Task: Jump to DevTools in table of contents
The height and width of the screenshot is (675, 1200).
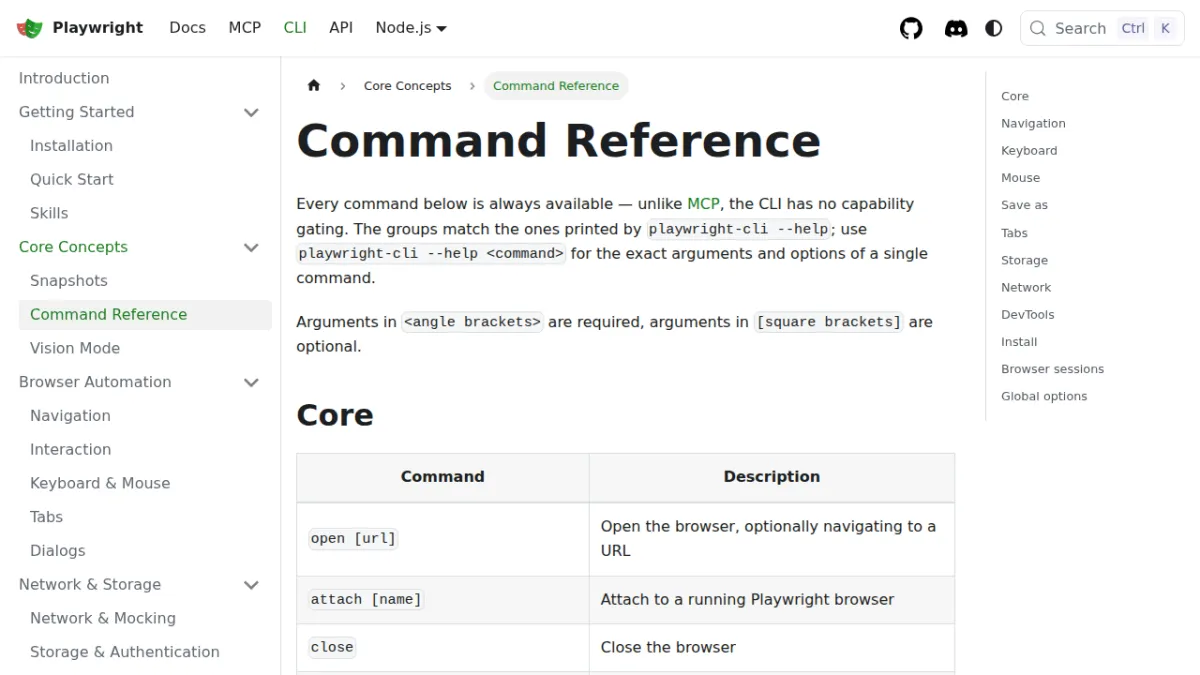Action: (1028, 314)
